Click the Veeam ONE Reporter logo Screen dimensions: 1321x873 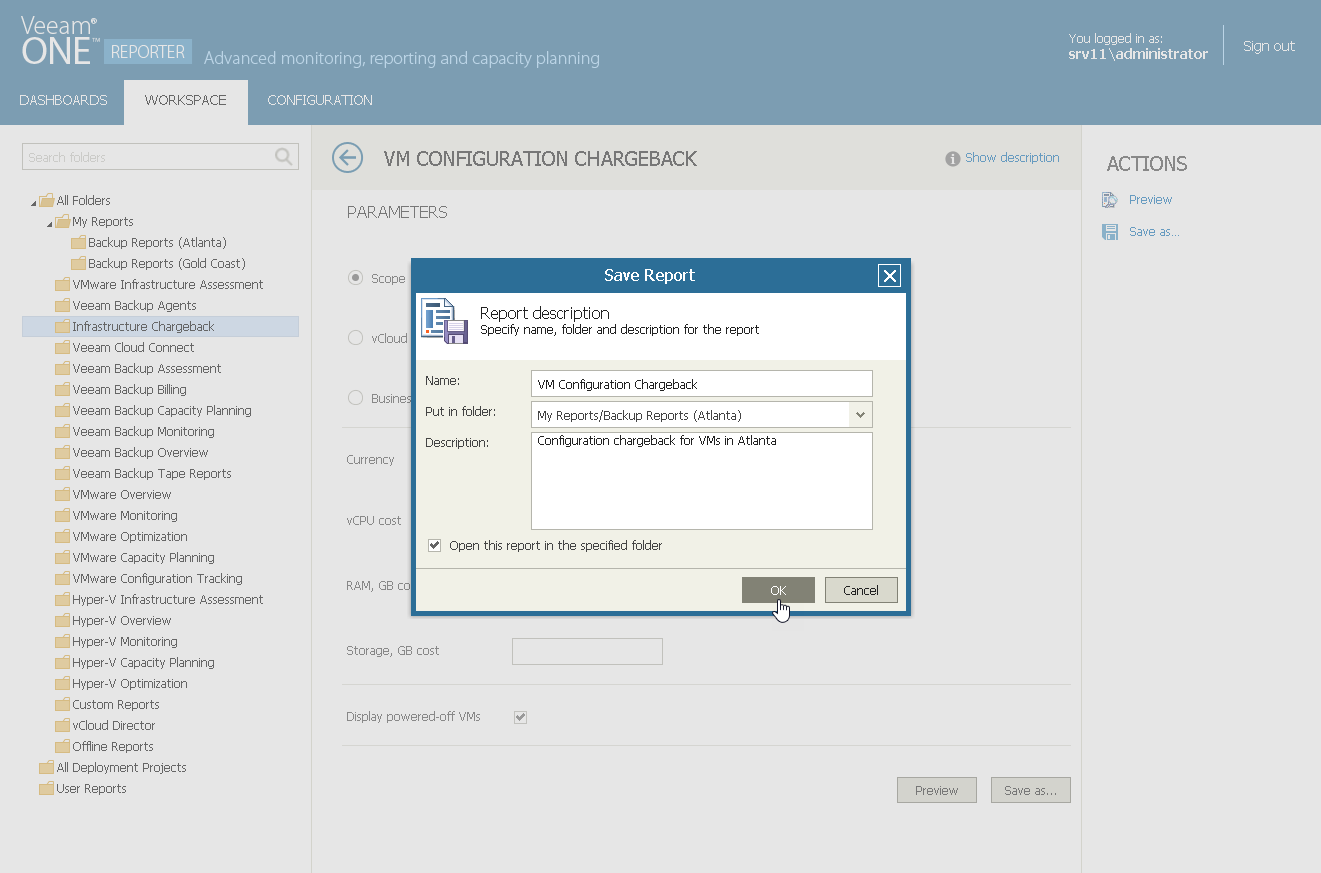point(106,42)
